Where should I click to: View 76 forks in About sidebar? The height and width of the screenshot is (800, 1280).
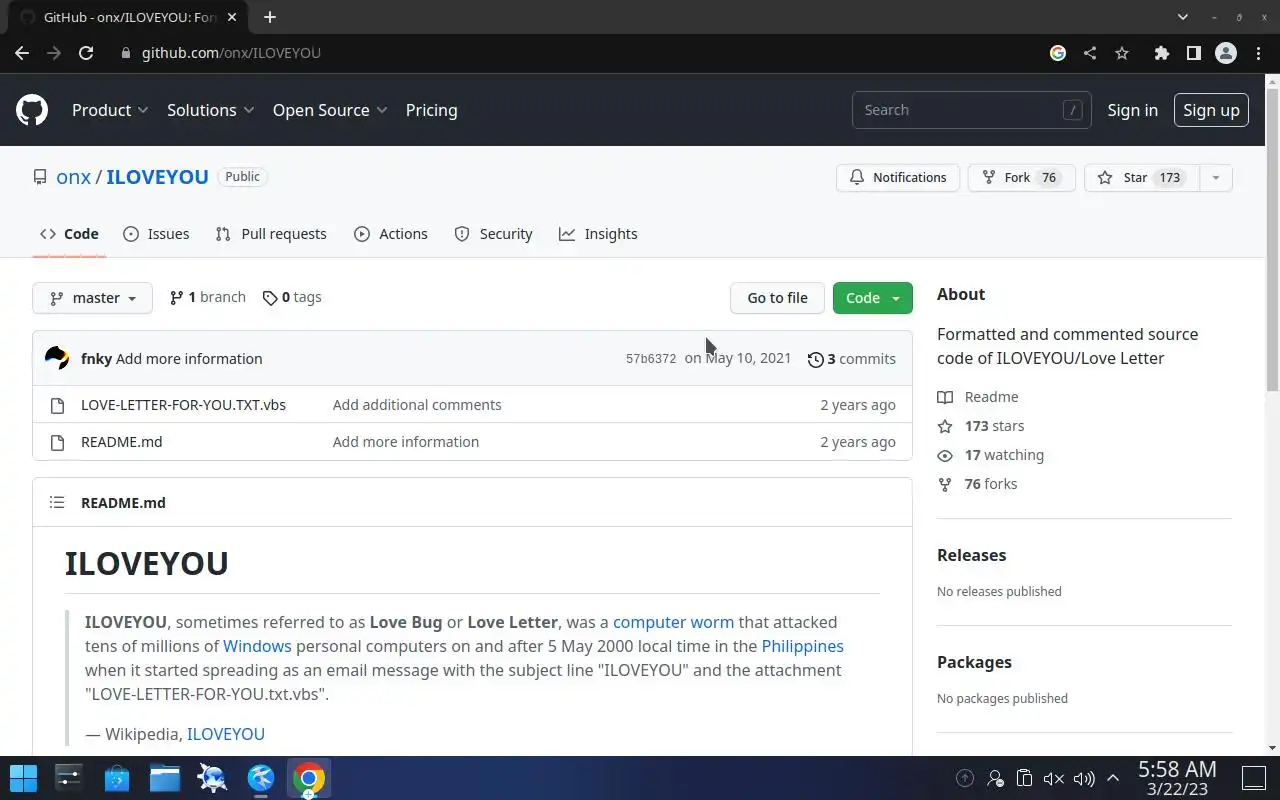coord(978,484)
